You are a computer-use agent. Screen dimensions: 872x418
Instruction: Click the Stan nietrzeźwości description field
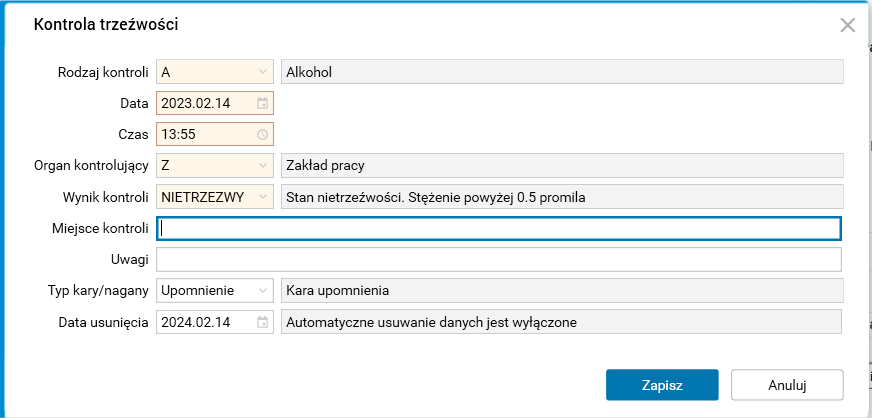562,197
